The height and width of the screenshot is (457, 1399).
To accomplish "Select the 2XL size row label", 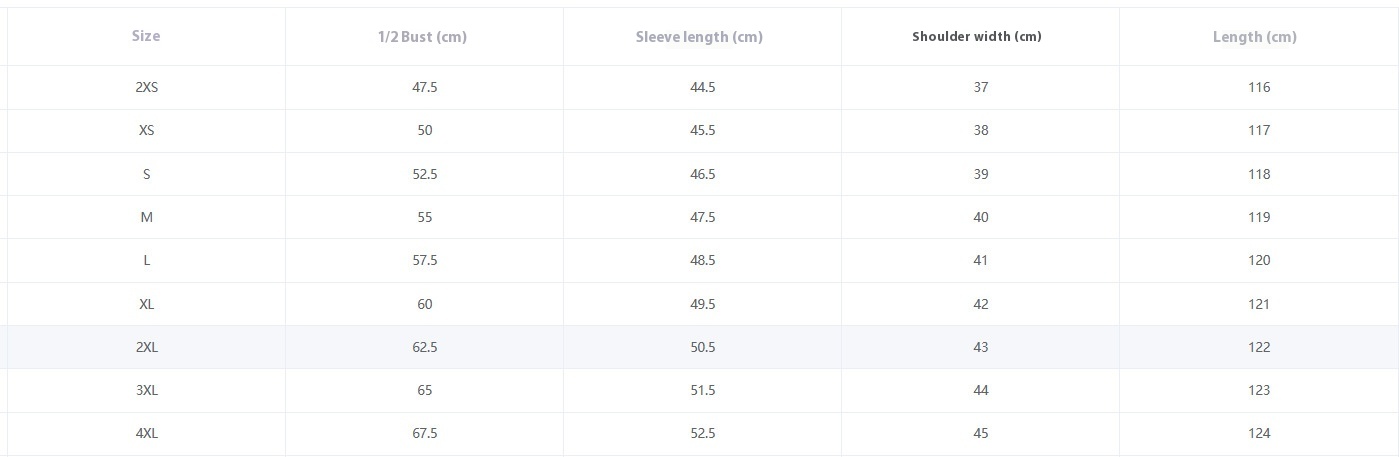I will (147, 347).
